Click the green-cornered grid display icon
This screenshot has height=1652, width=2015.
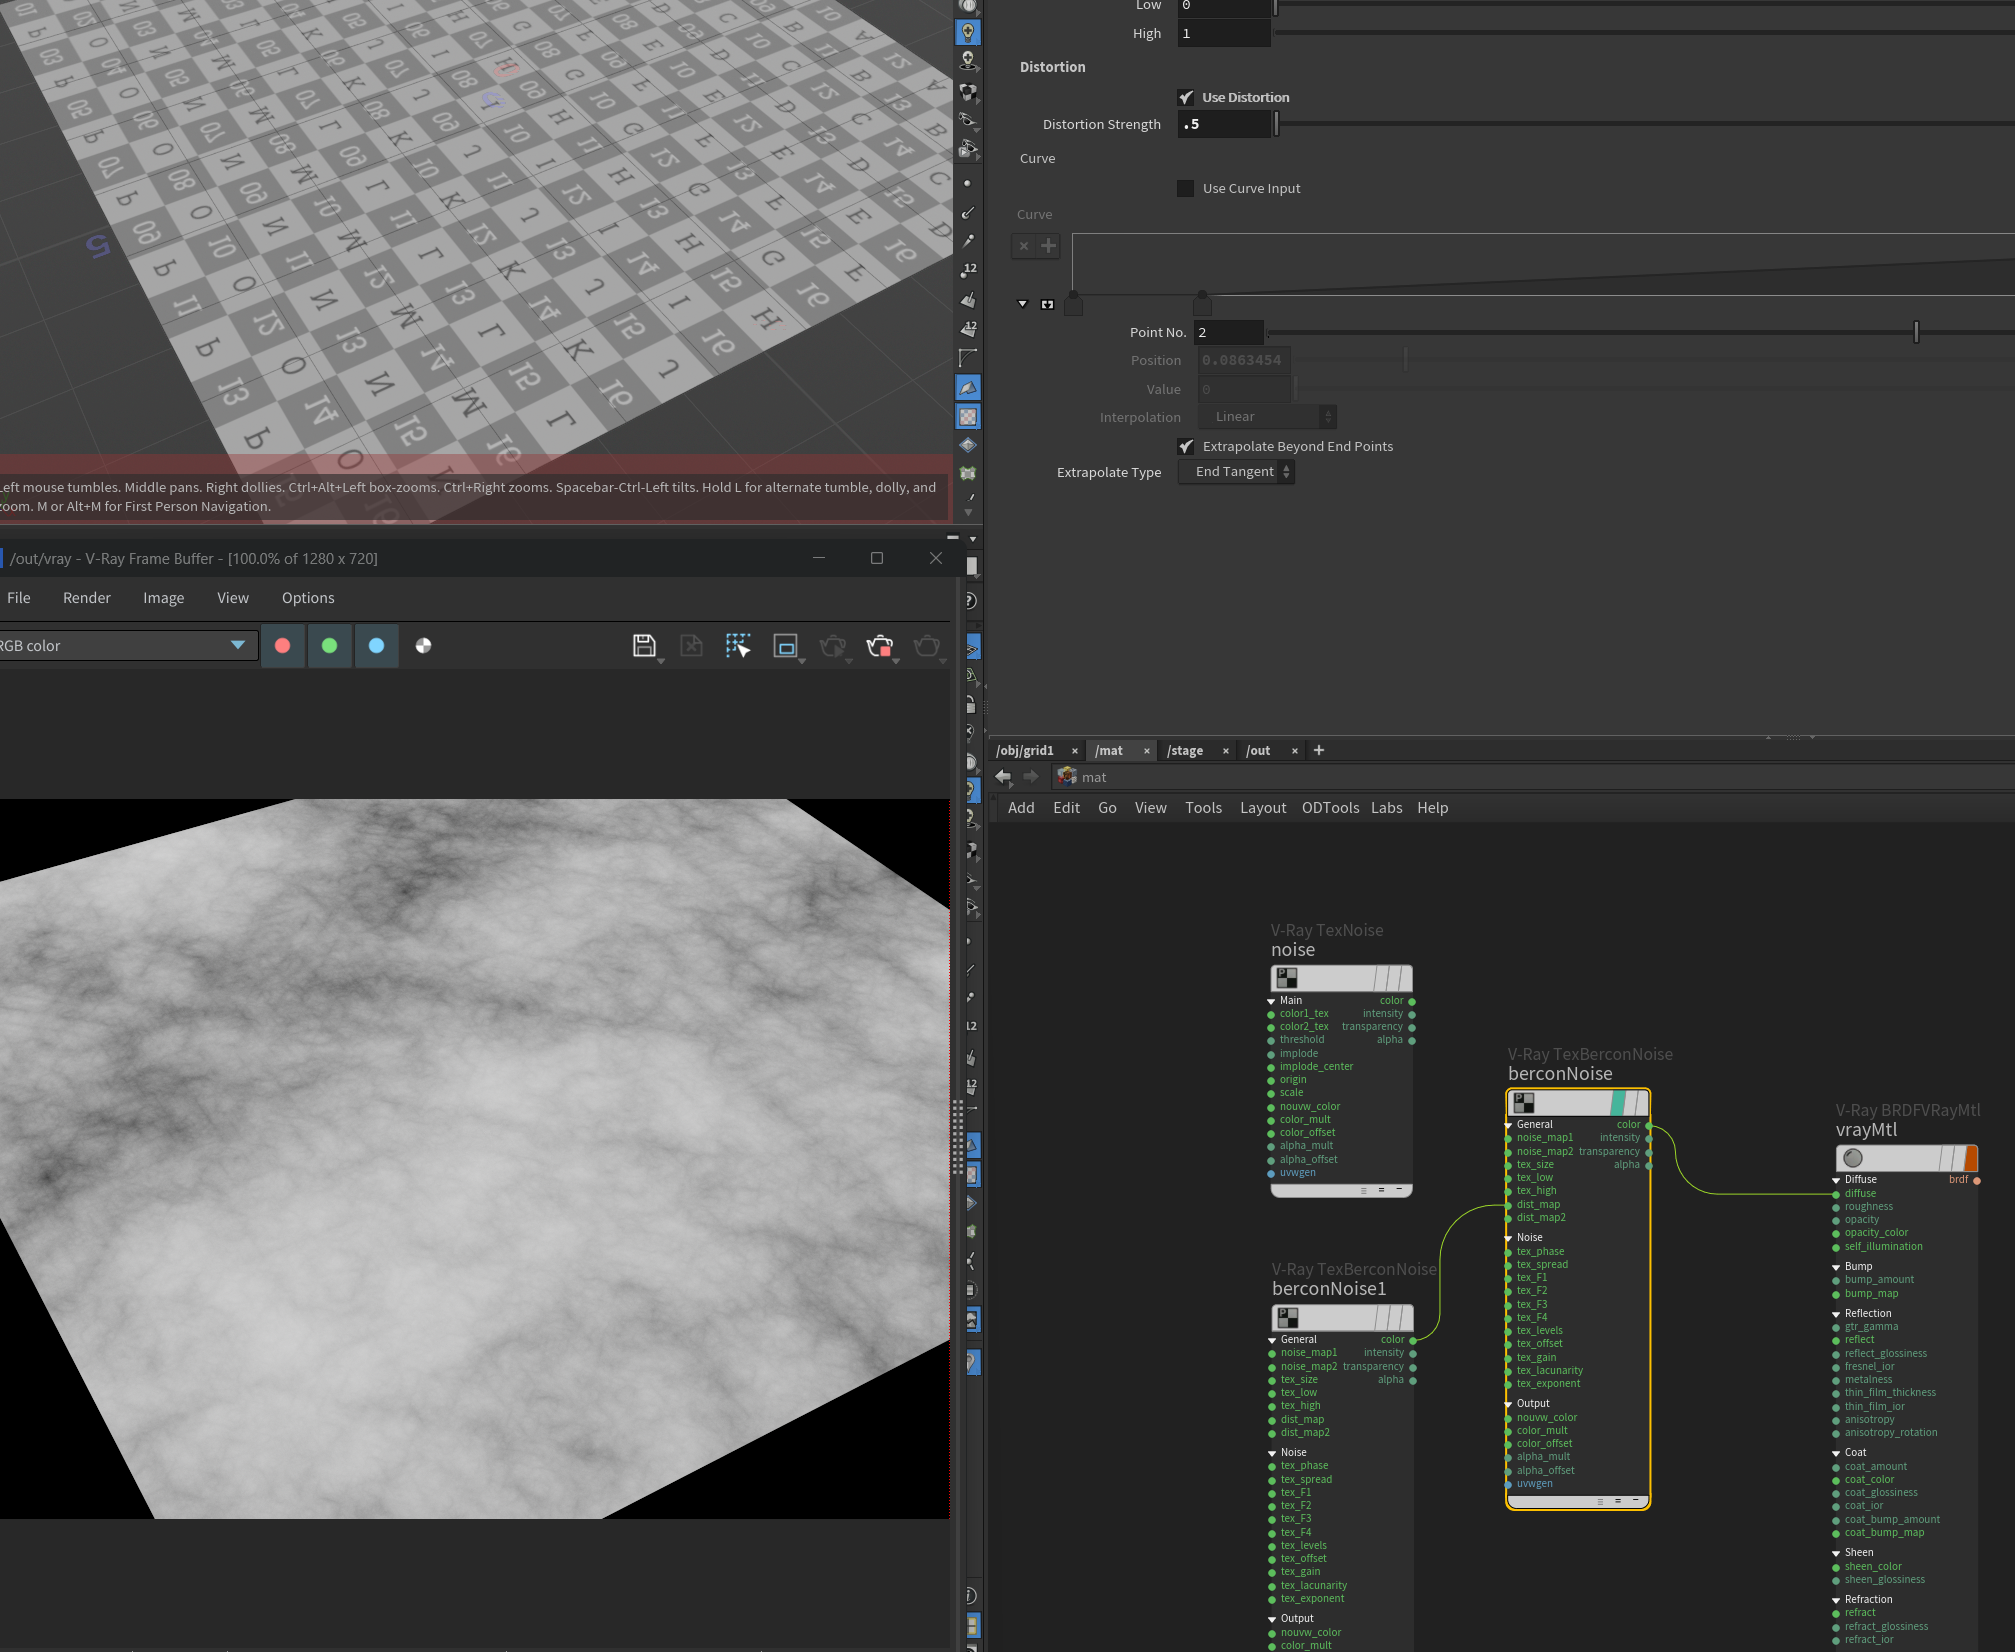click(968, 473)
